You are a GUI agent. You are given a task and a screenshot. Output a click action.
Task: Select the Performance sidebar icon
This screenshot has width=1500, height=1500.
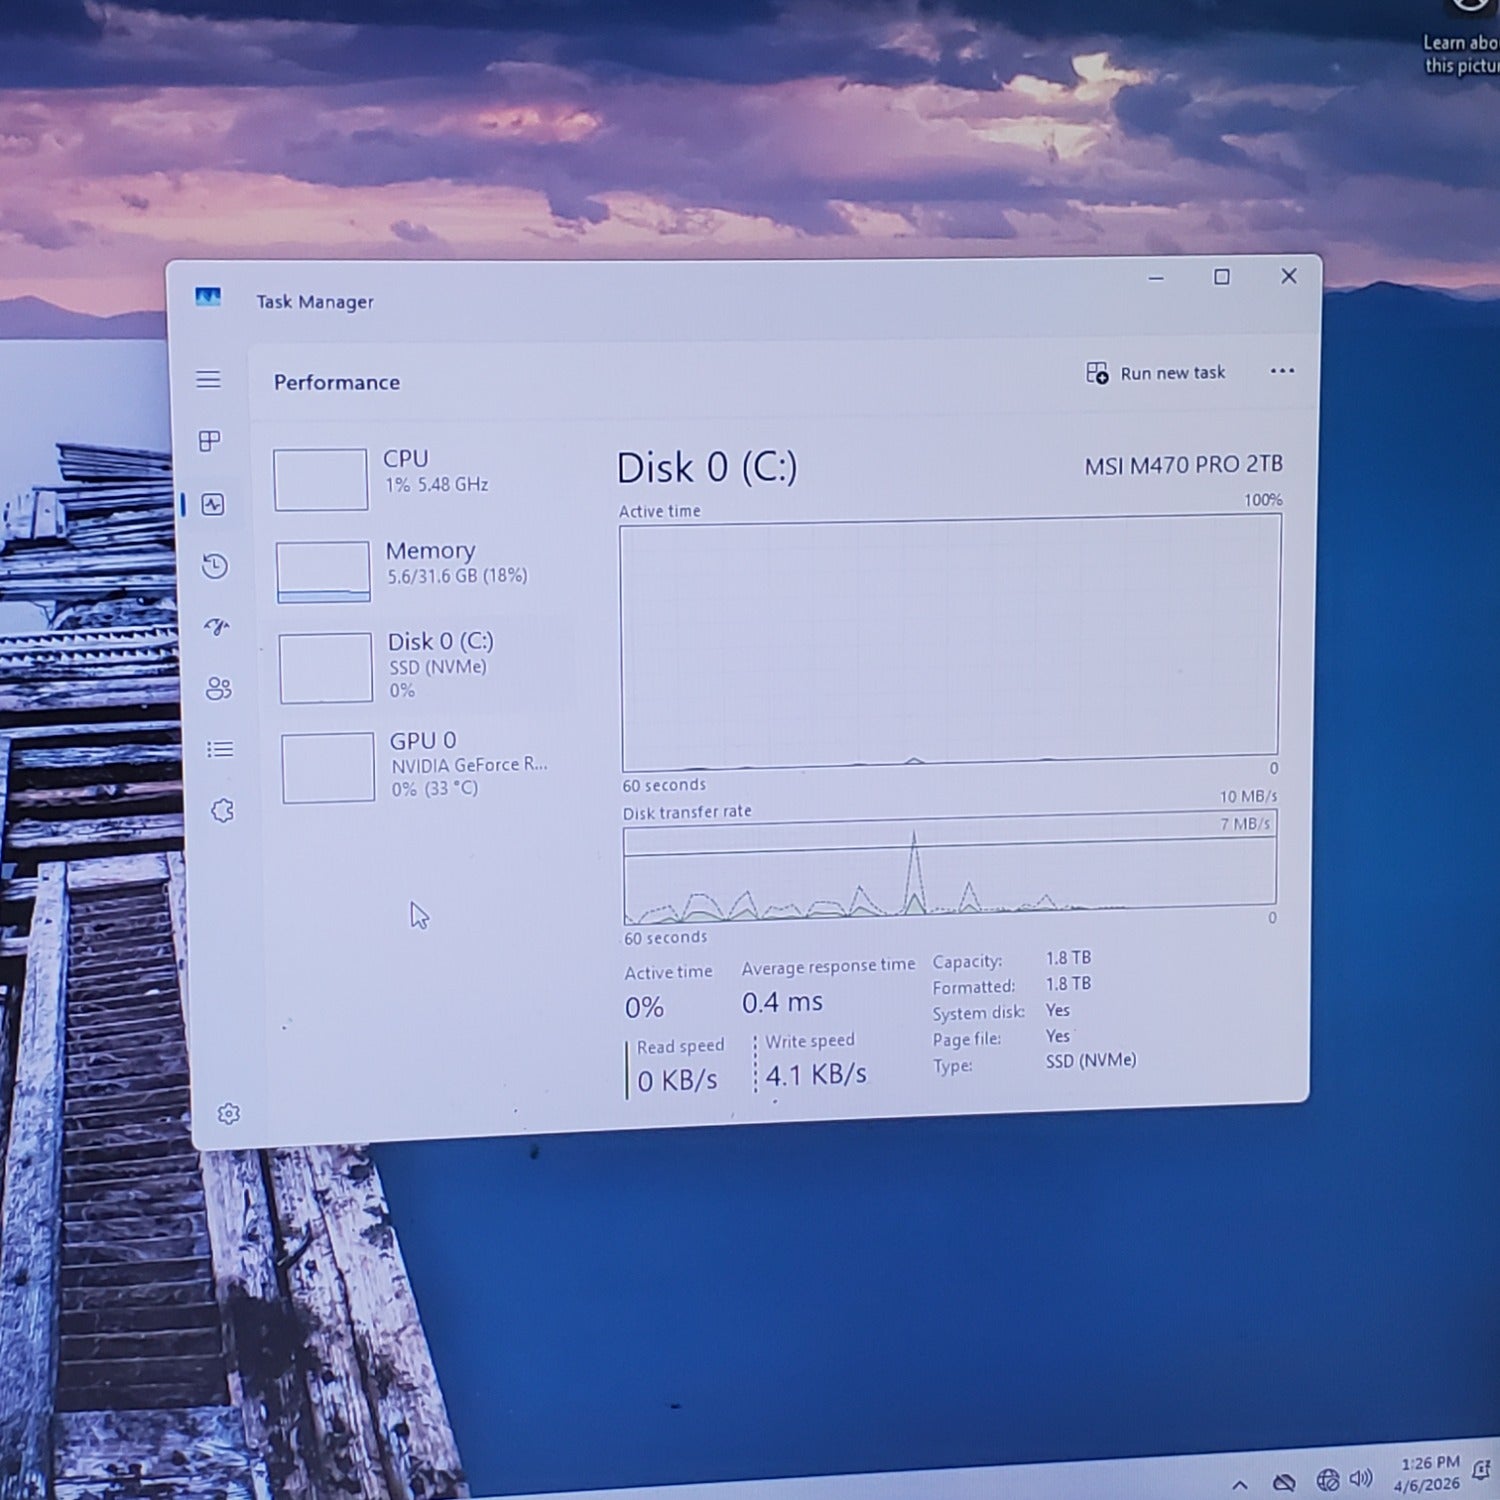(213, 504)
